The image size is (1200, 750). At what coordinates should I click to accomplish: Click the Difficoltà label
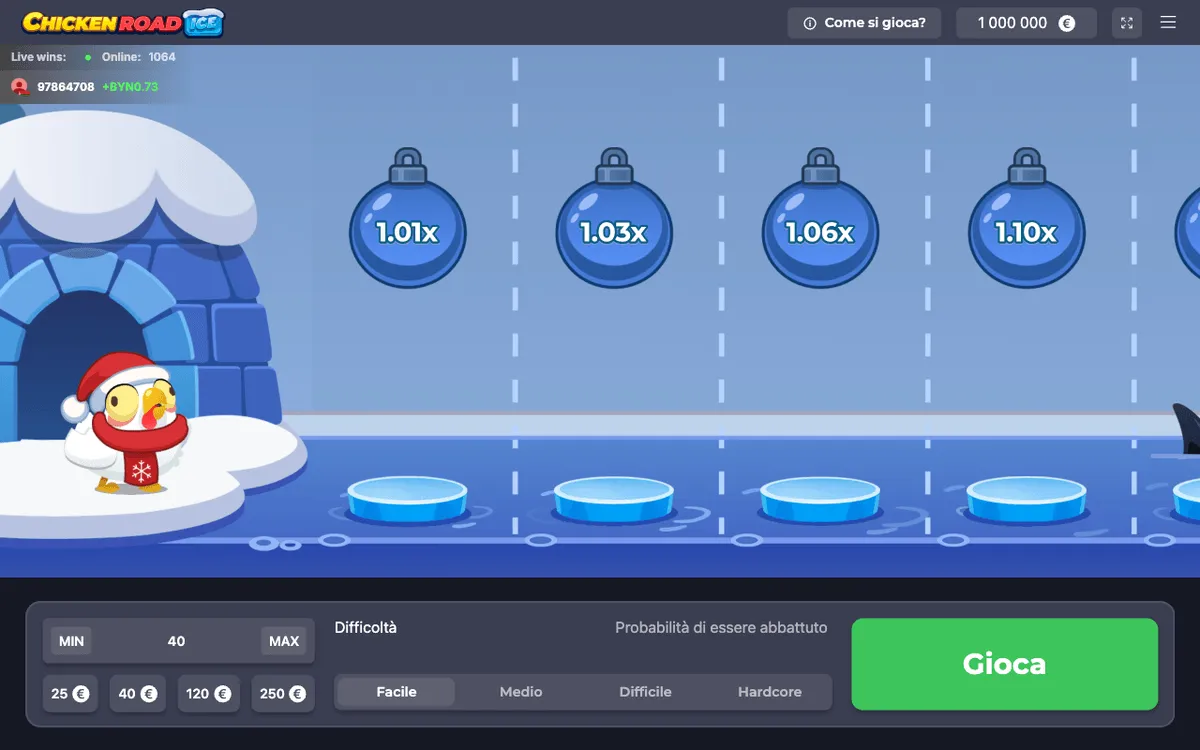click(366, 628)
